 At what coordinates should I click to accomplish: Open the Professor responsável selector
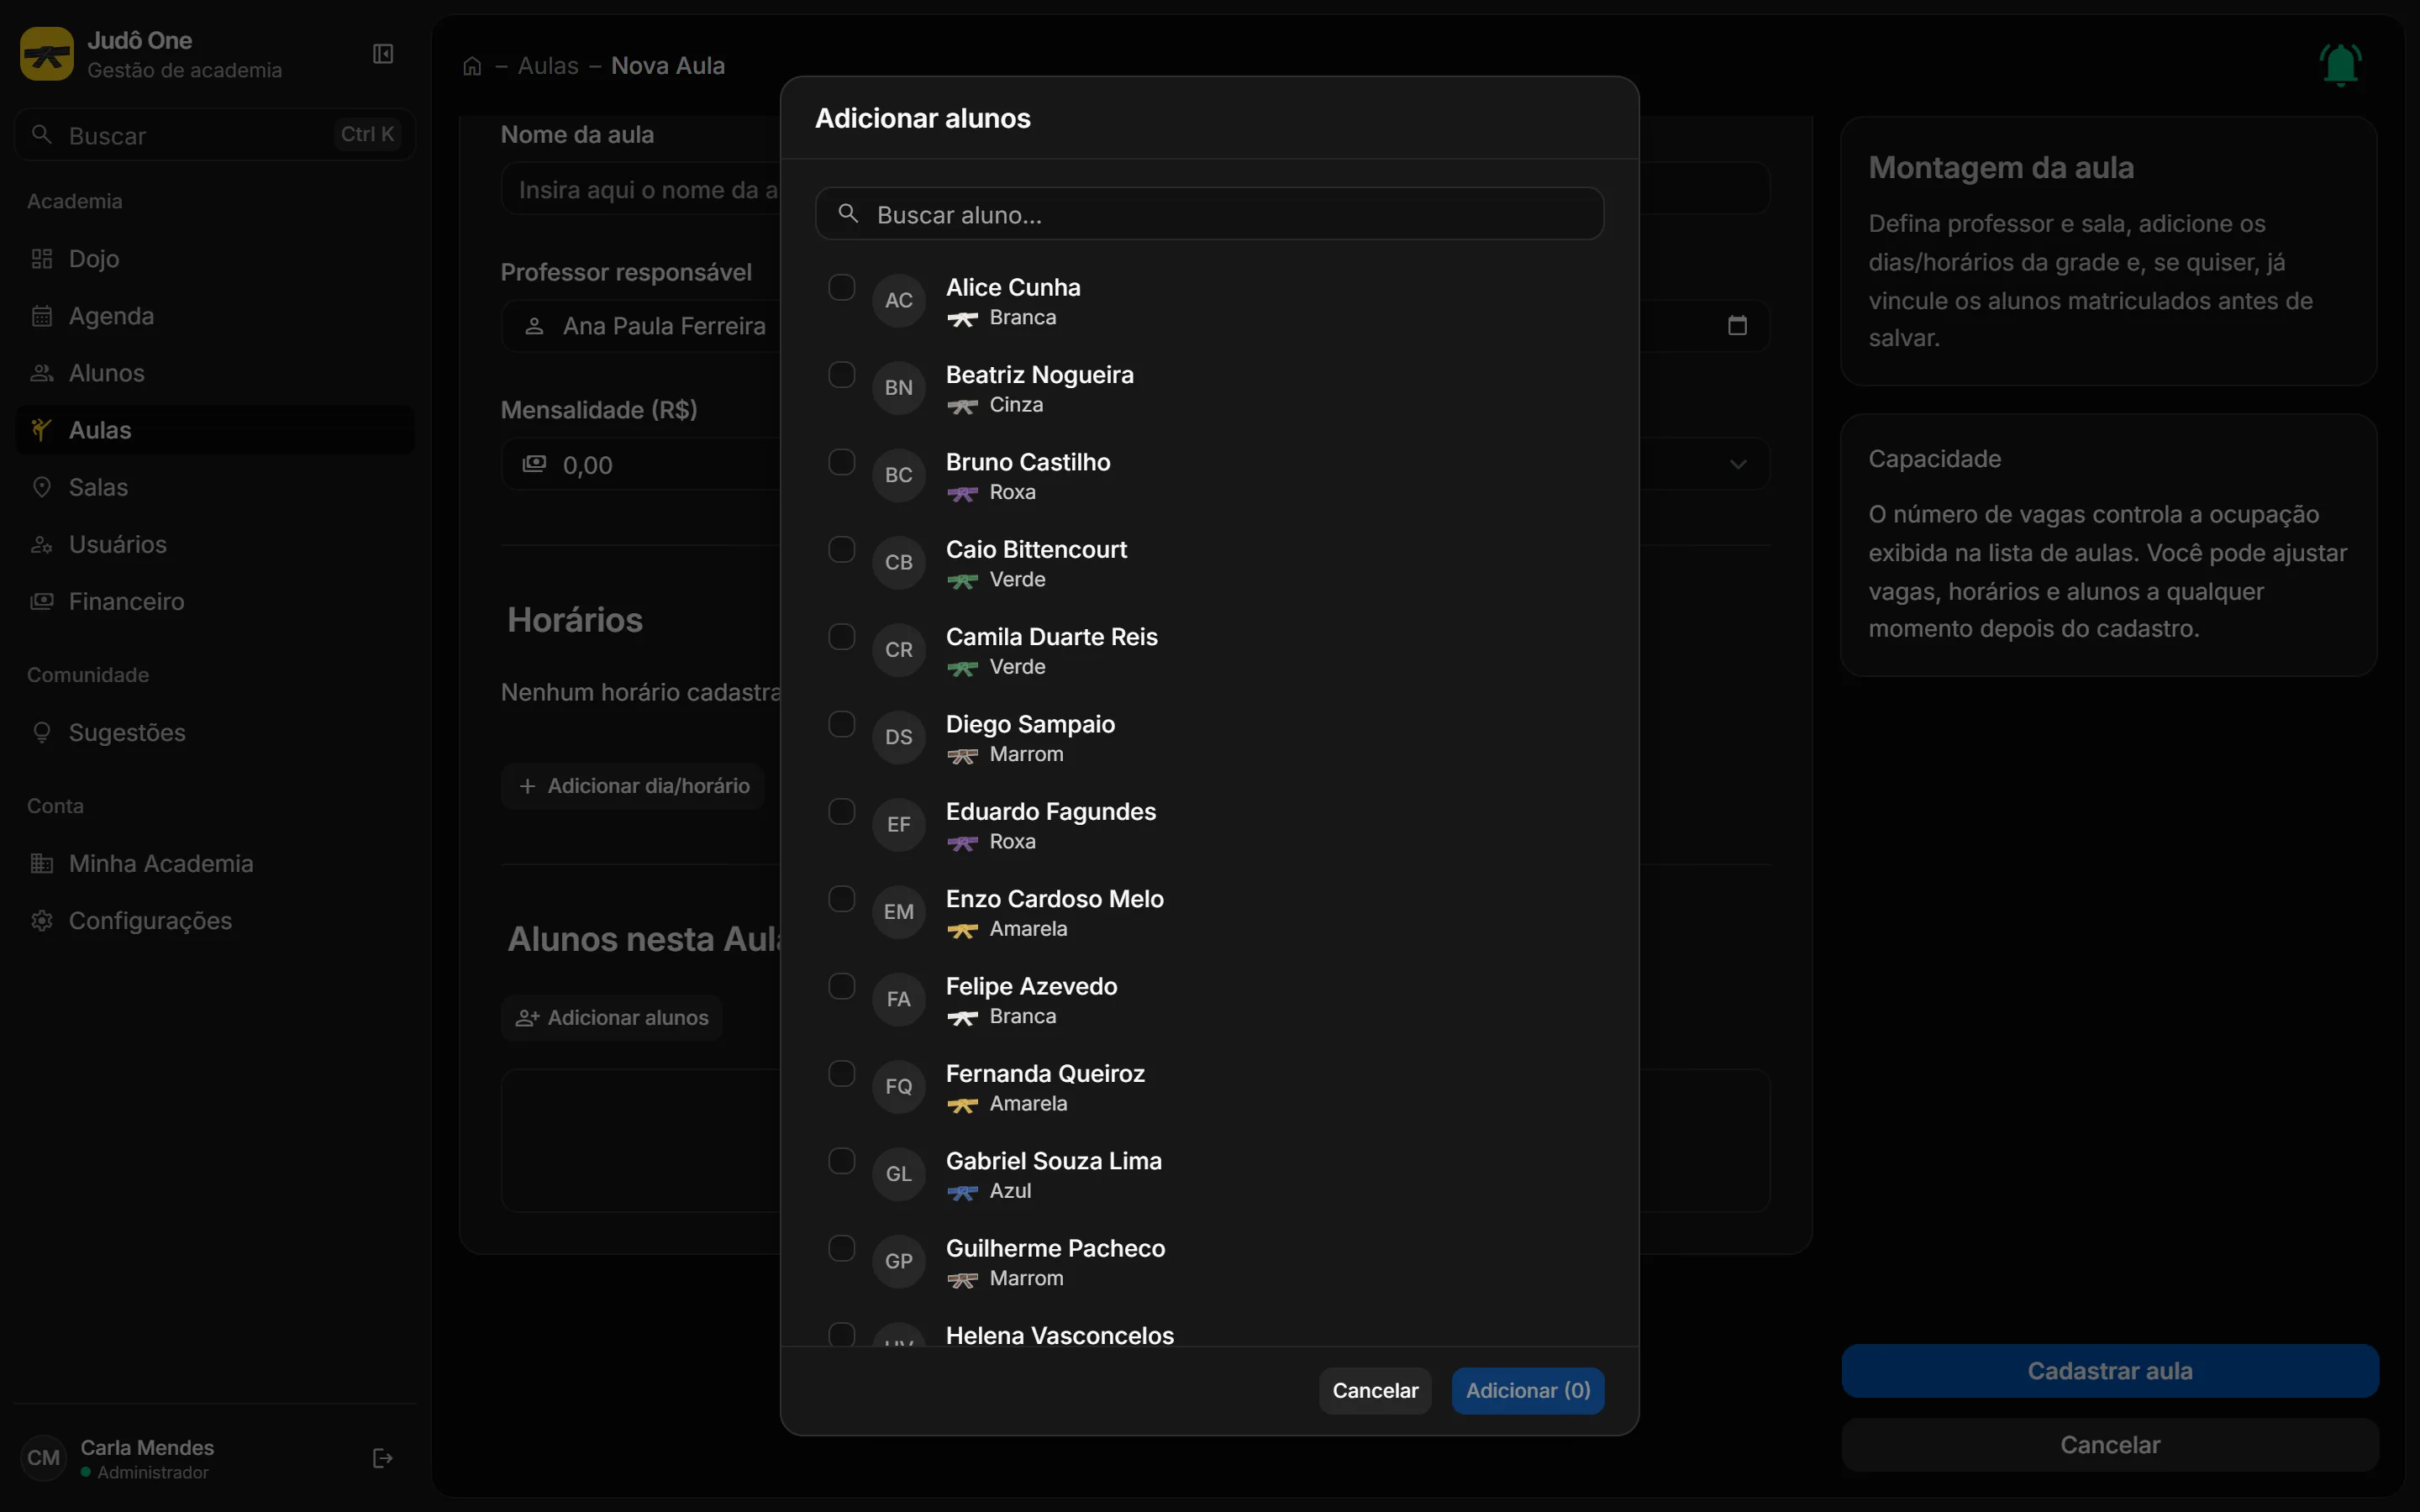point(640,326)
